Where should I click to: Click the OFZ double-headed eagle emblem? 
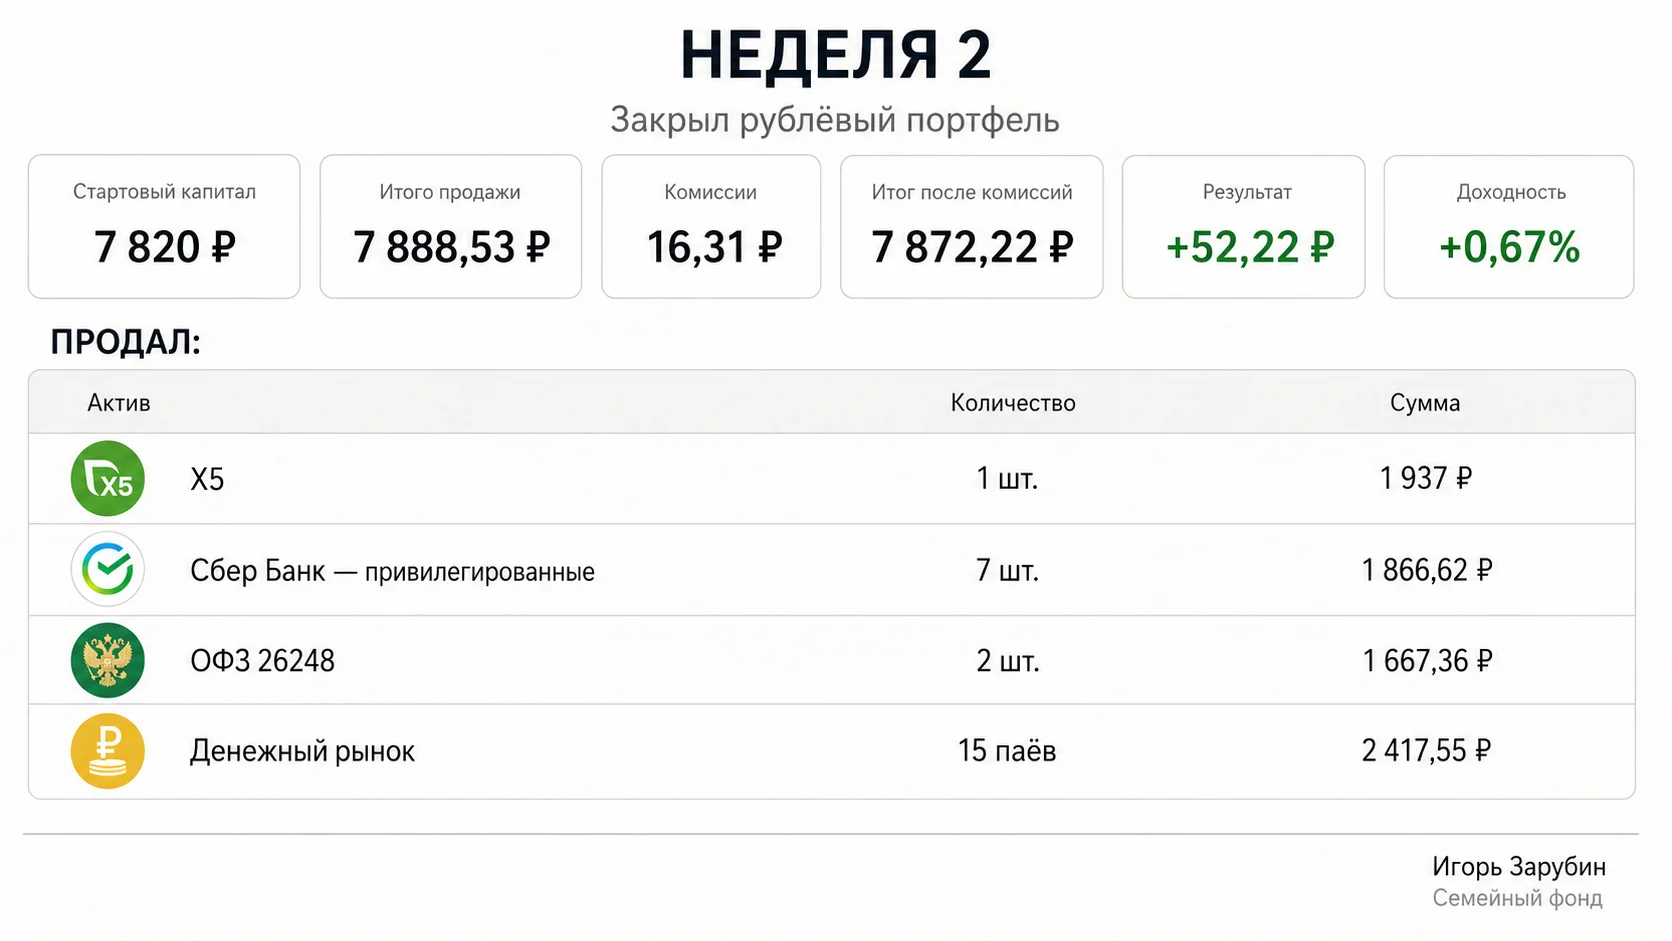(108, 660)
